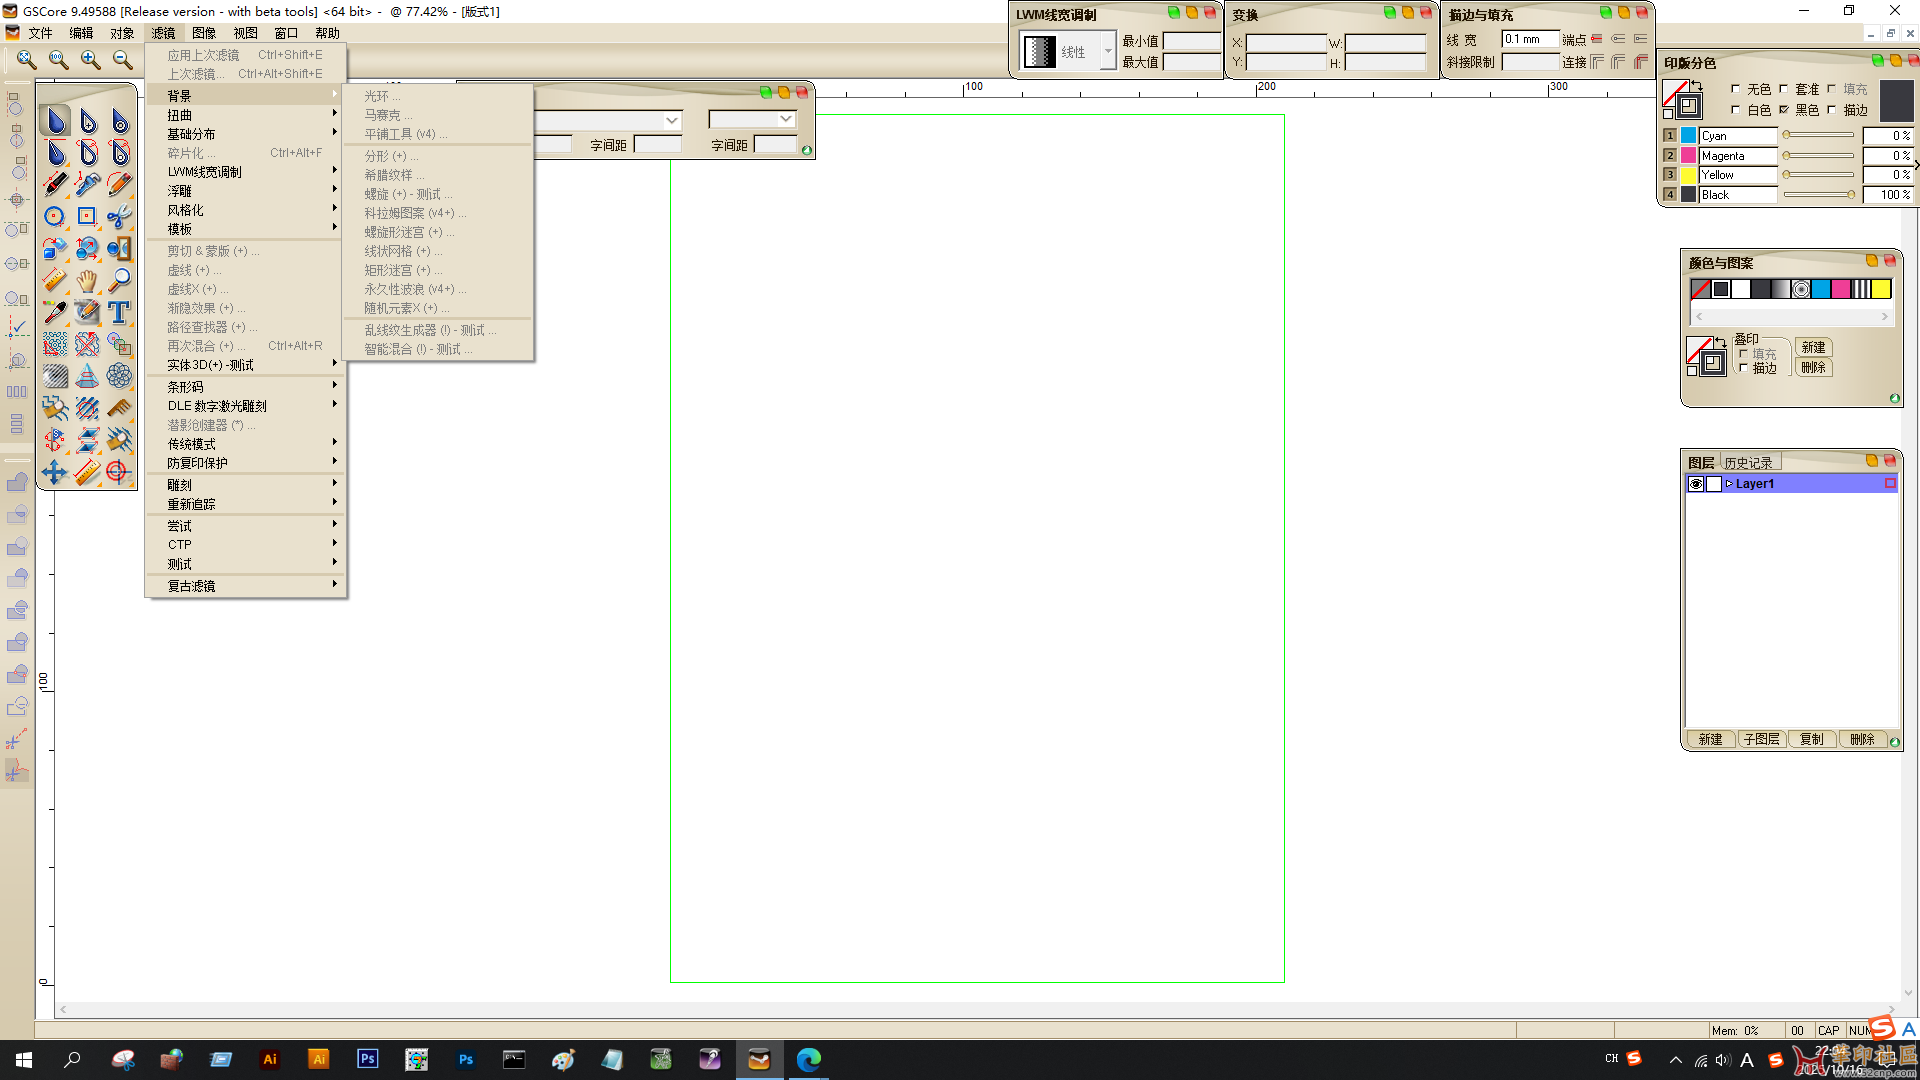Select the pencil drawing tool
The image size is (1920, 1080).
119,184
